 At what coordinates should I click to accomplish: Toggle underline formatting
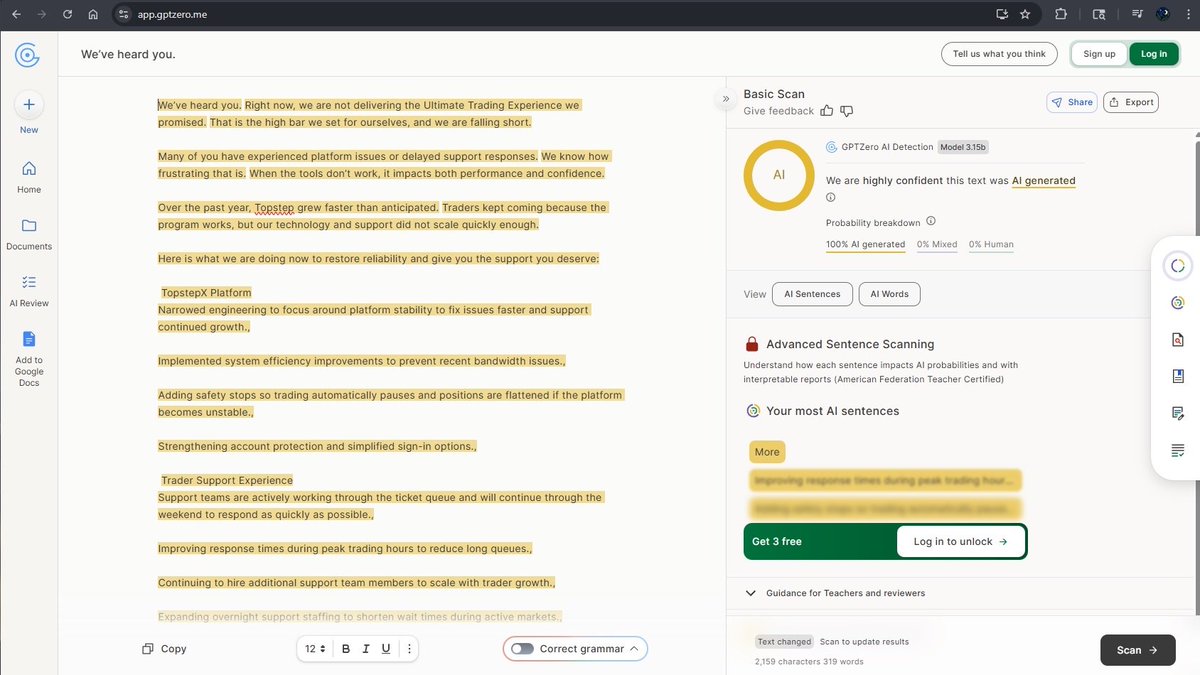click(x=386, y=649)
